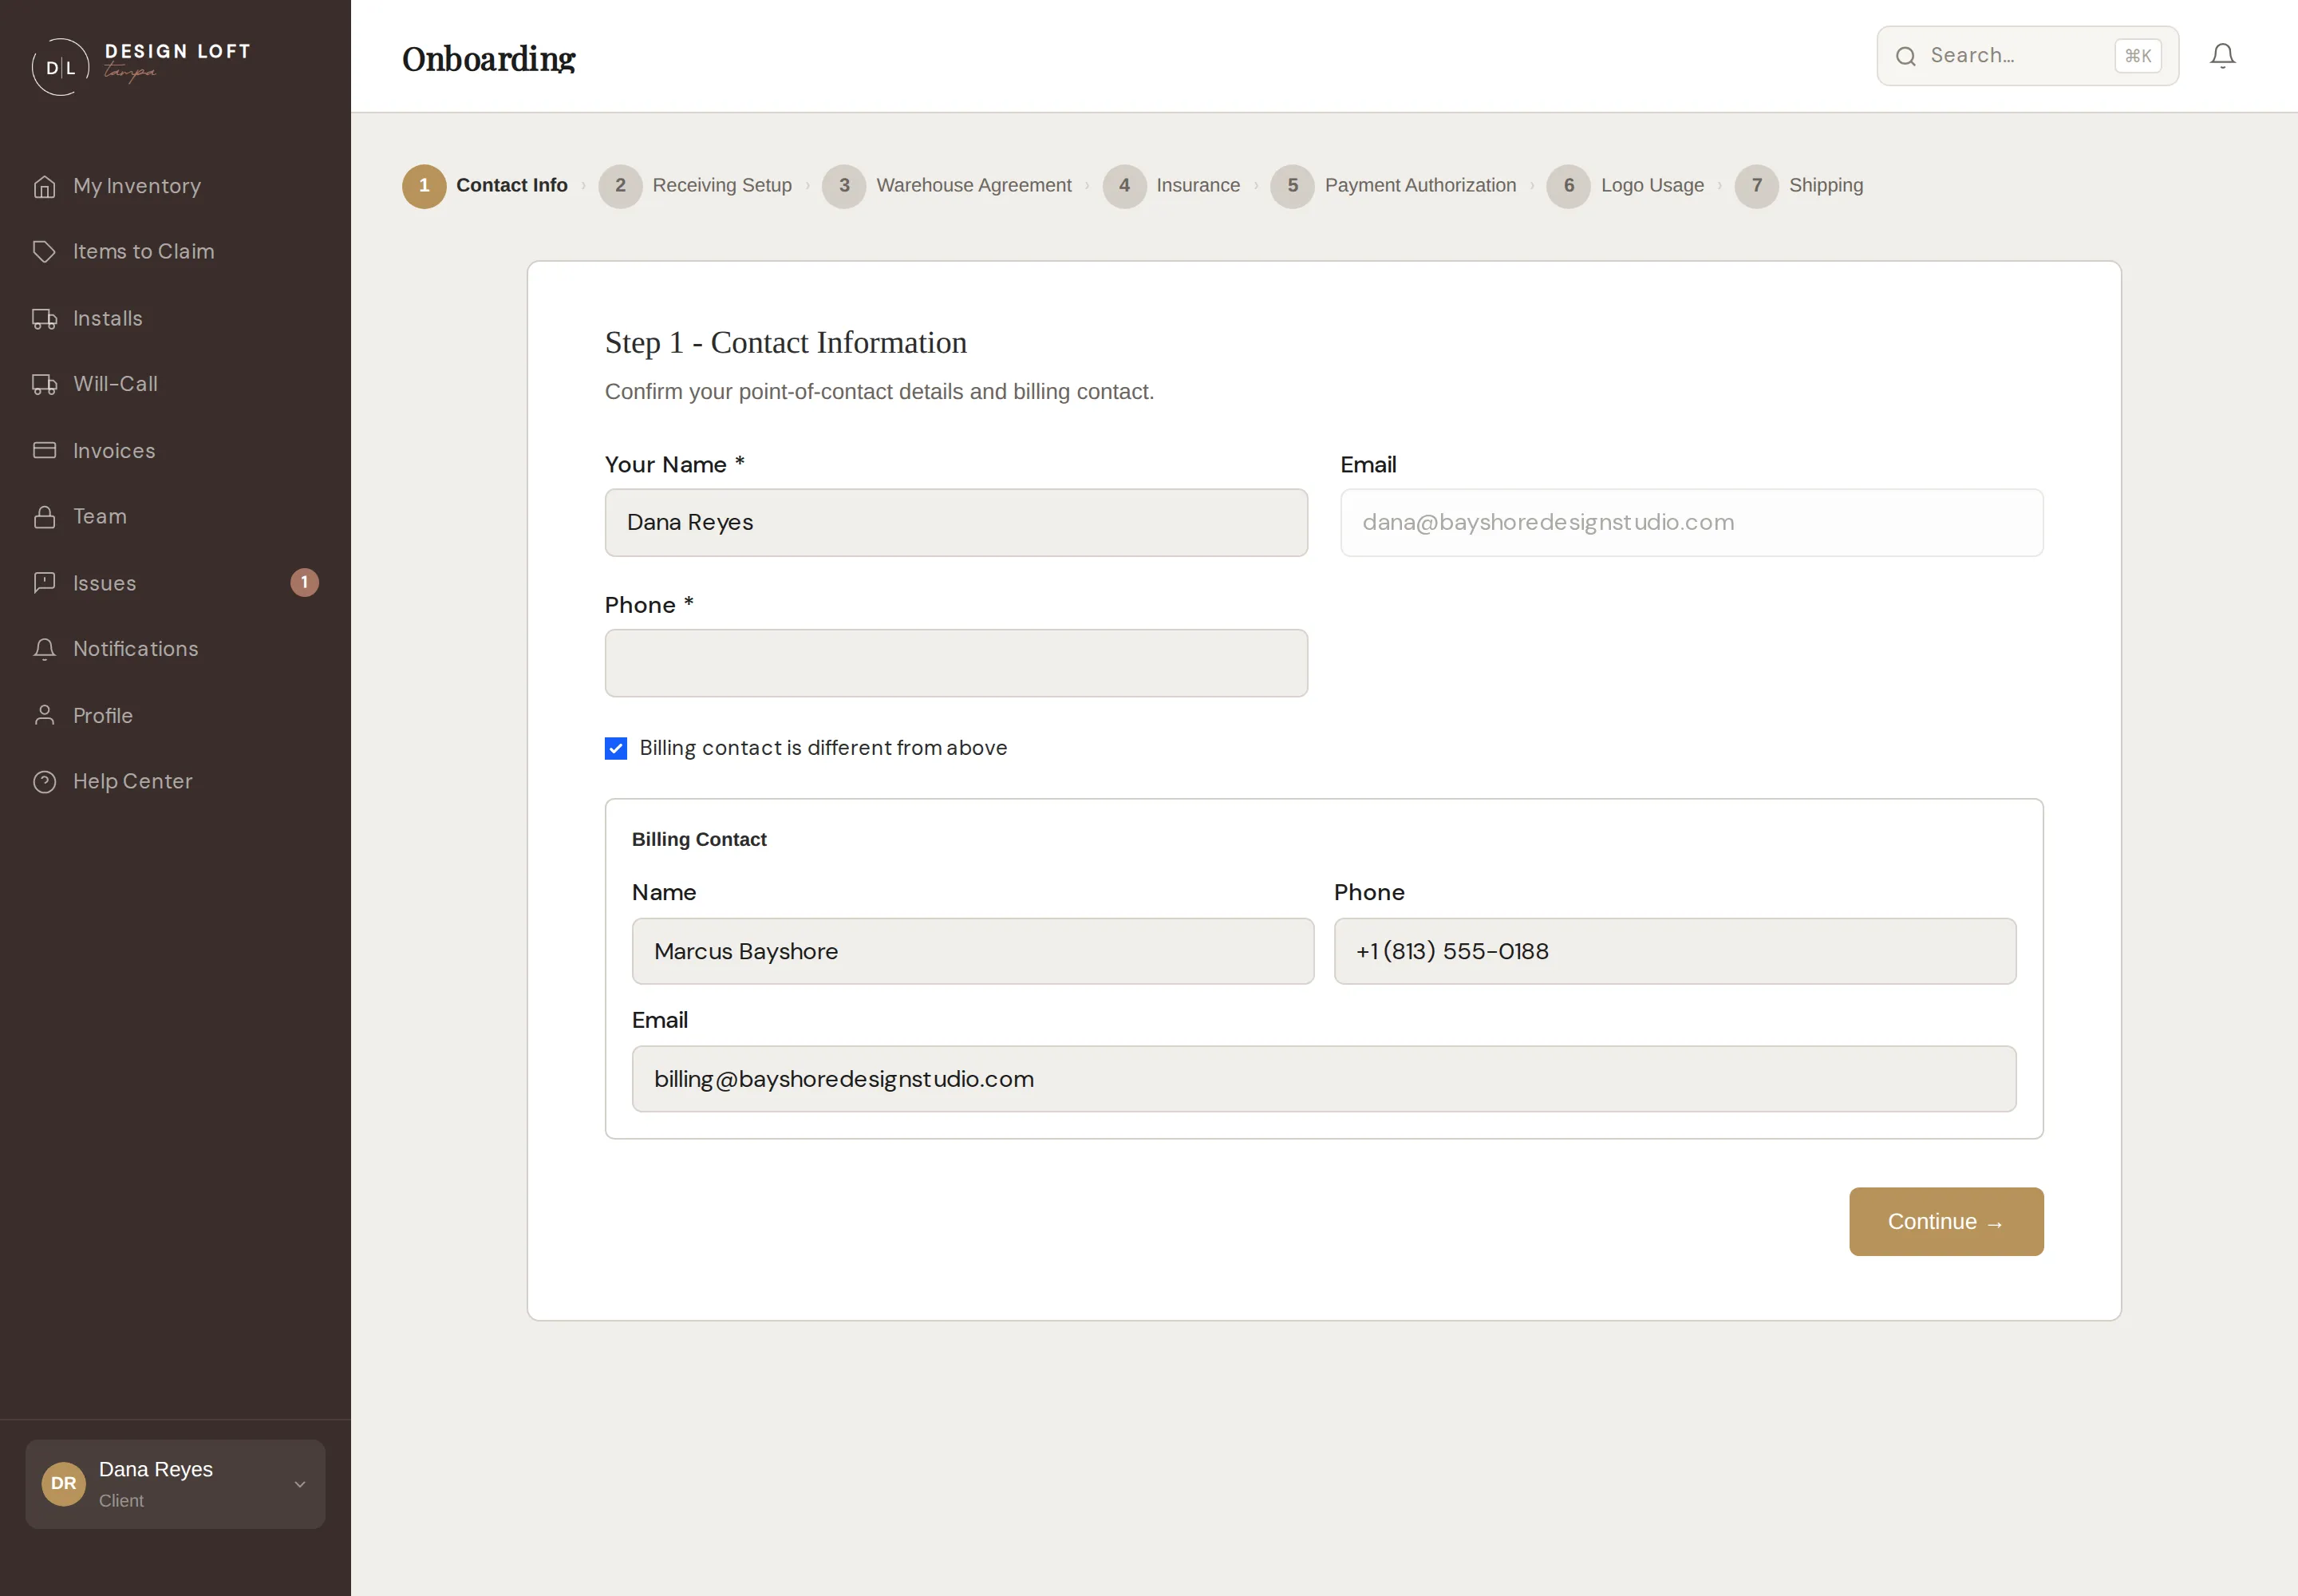Click the Invoices card icon

[44, 450]
